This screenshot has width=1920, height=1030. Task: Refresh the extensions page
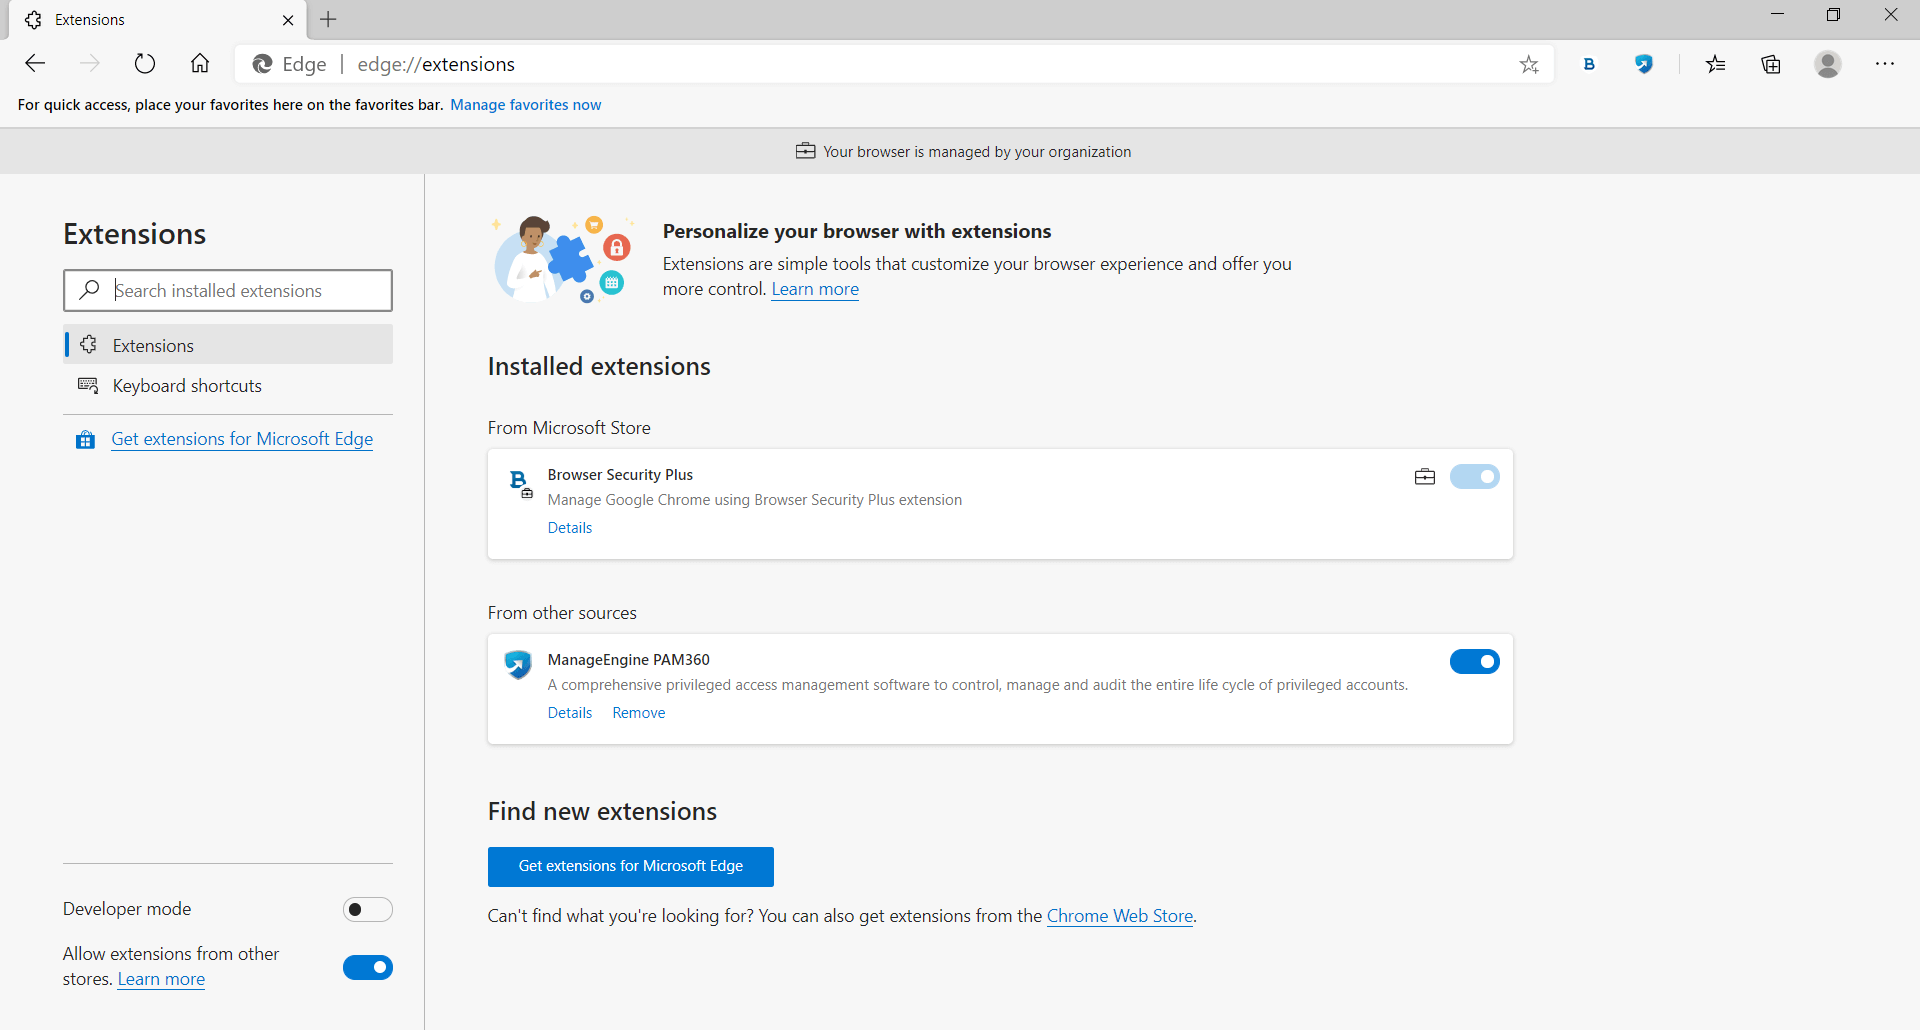coord(145,64)
